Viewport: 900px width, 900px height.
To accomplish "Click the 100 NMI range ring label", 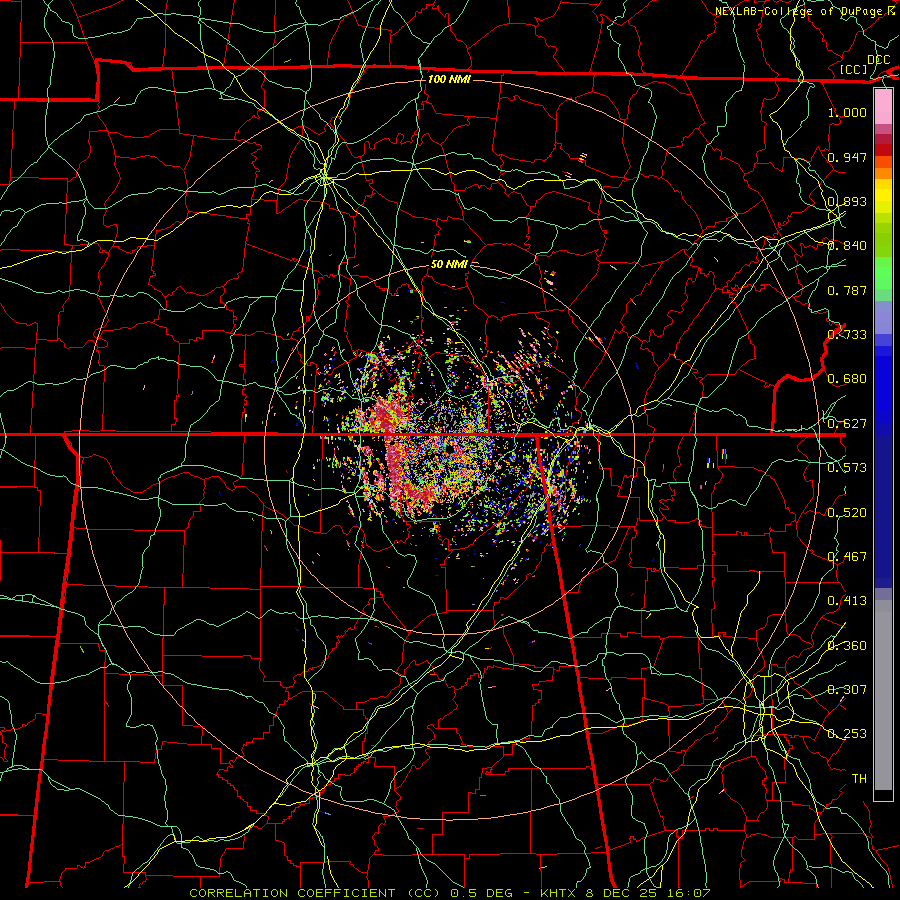I will 449,79.
